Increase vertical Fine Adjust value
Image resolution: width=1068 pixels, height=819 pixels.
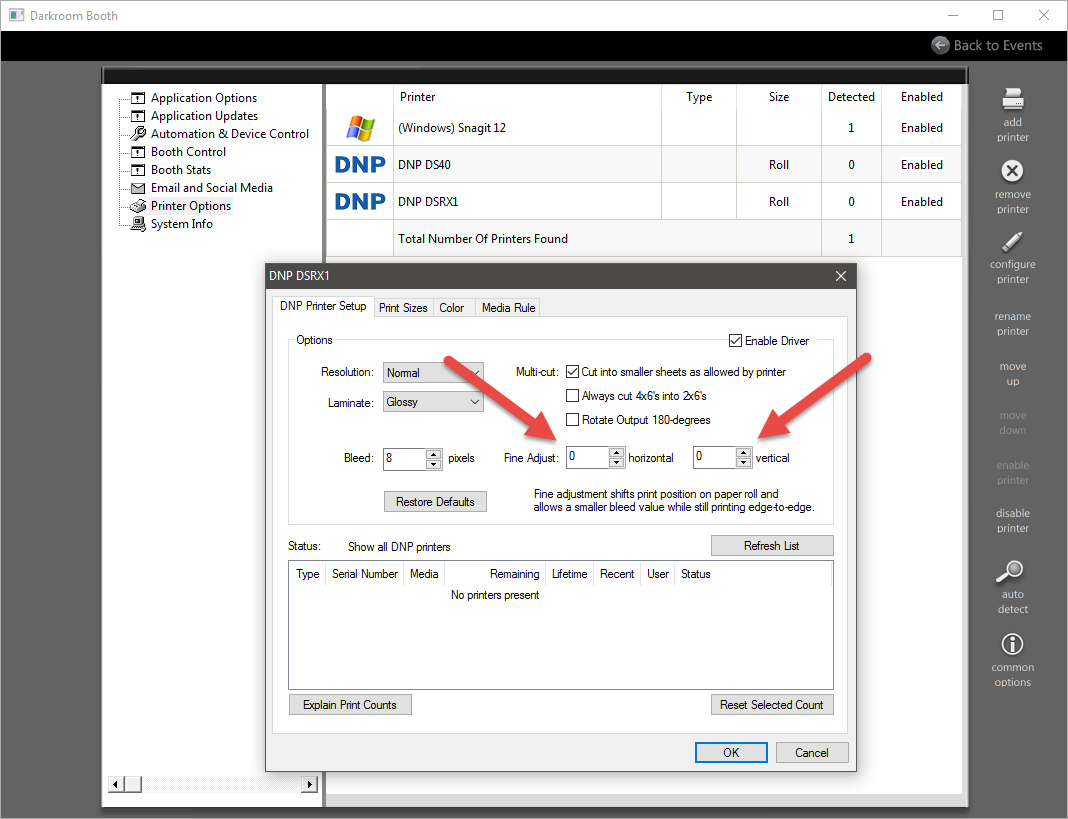point(744,452)
